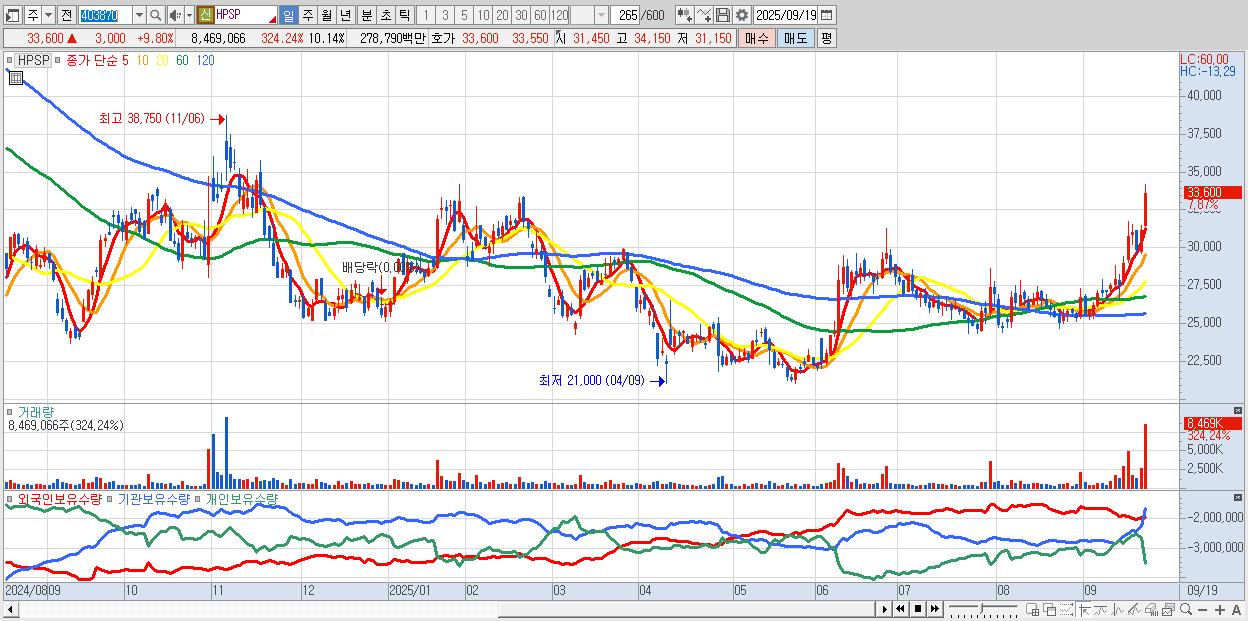Image resolution: width=1248 pixels, height=621 pixels.
Task: Click the 전 button beside stock code
Action: pyautogui.click(x=66, y=15)
